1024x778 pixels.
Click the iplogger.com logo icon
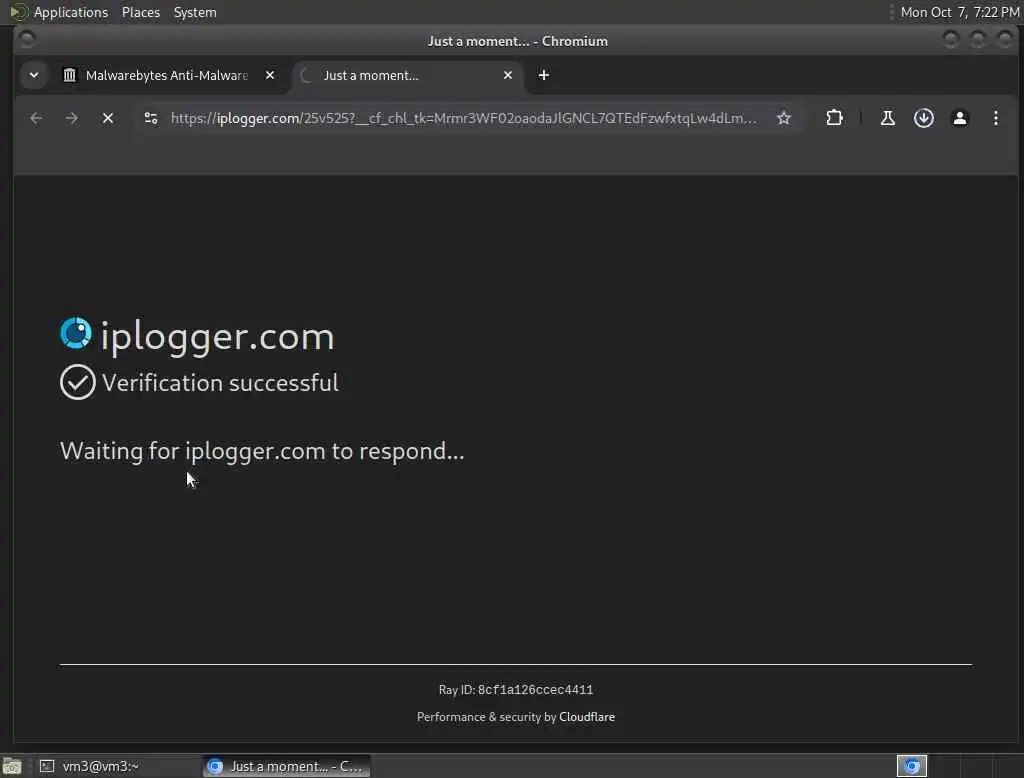click(76, 333)
